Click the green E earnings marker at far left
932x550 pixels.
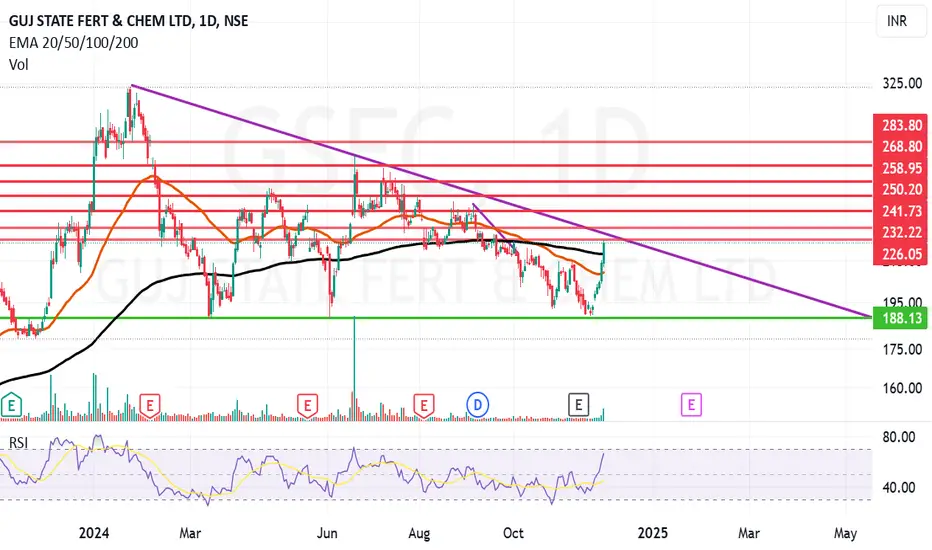11,406
